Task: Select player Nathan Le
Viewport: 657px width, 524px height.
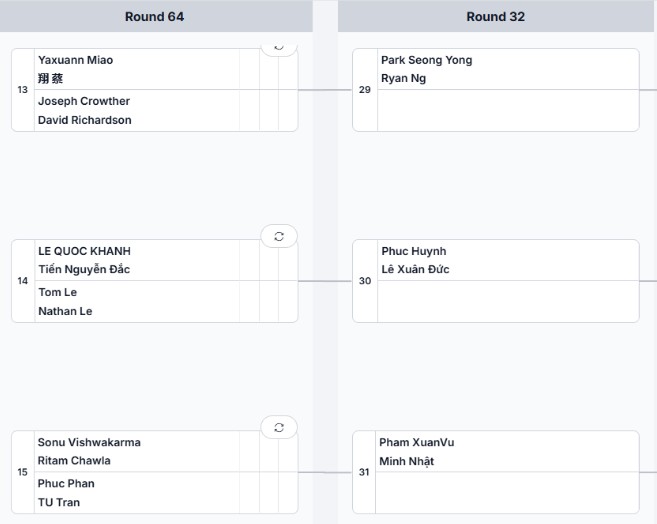Action: point(64,311)
